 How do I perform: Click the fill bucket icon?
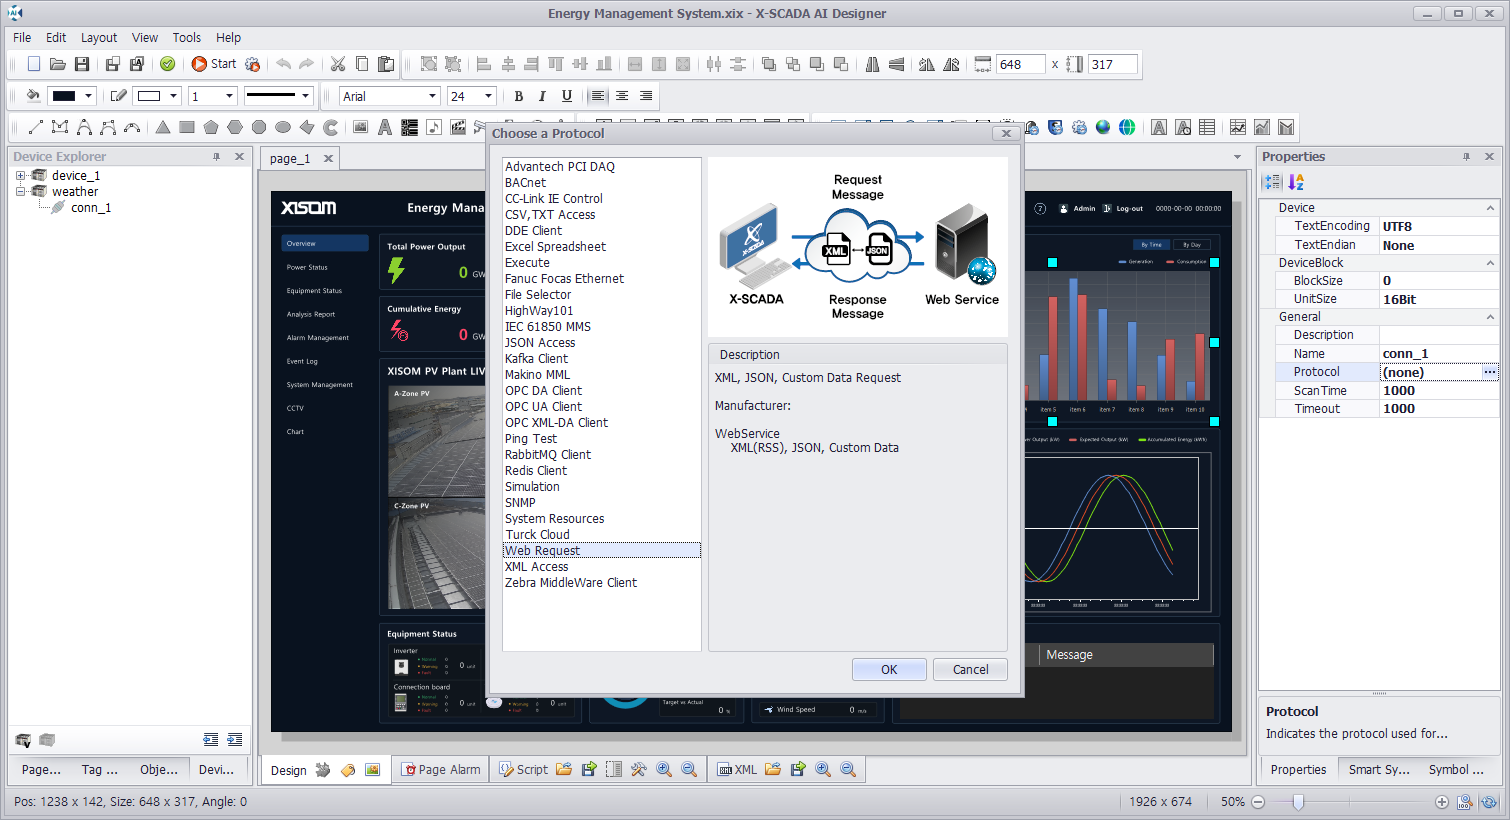point(33,96)
